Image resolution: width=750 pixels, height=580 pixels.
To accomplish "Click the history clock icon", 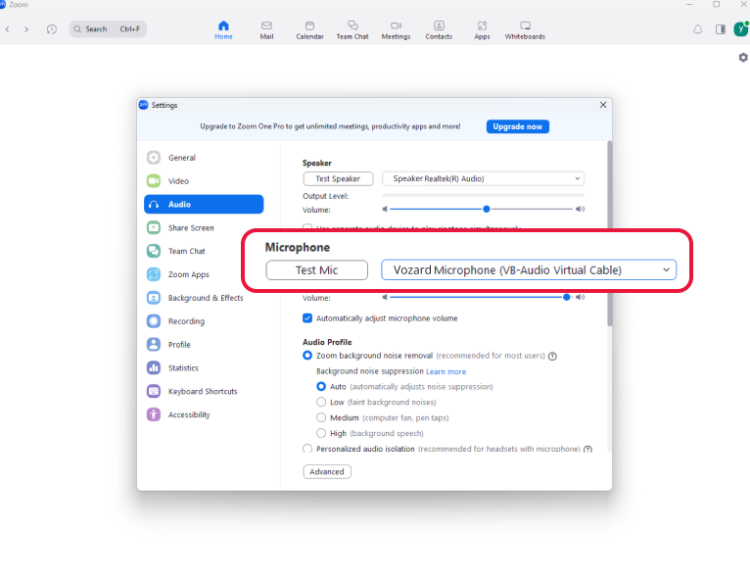I will (x=52, y=29).
